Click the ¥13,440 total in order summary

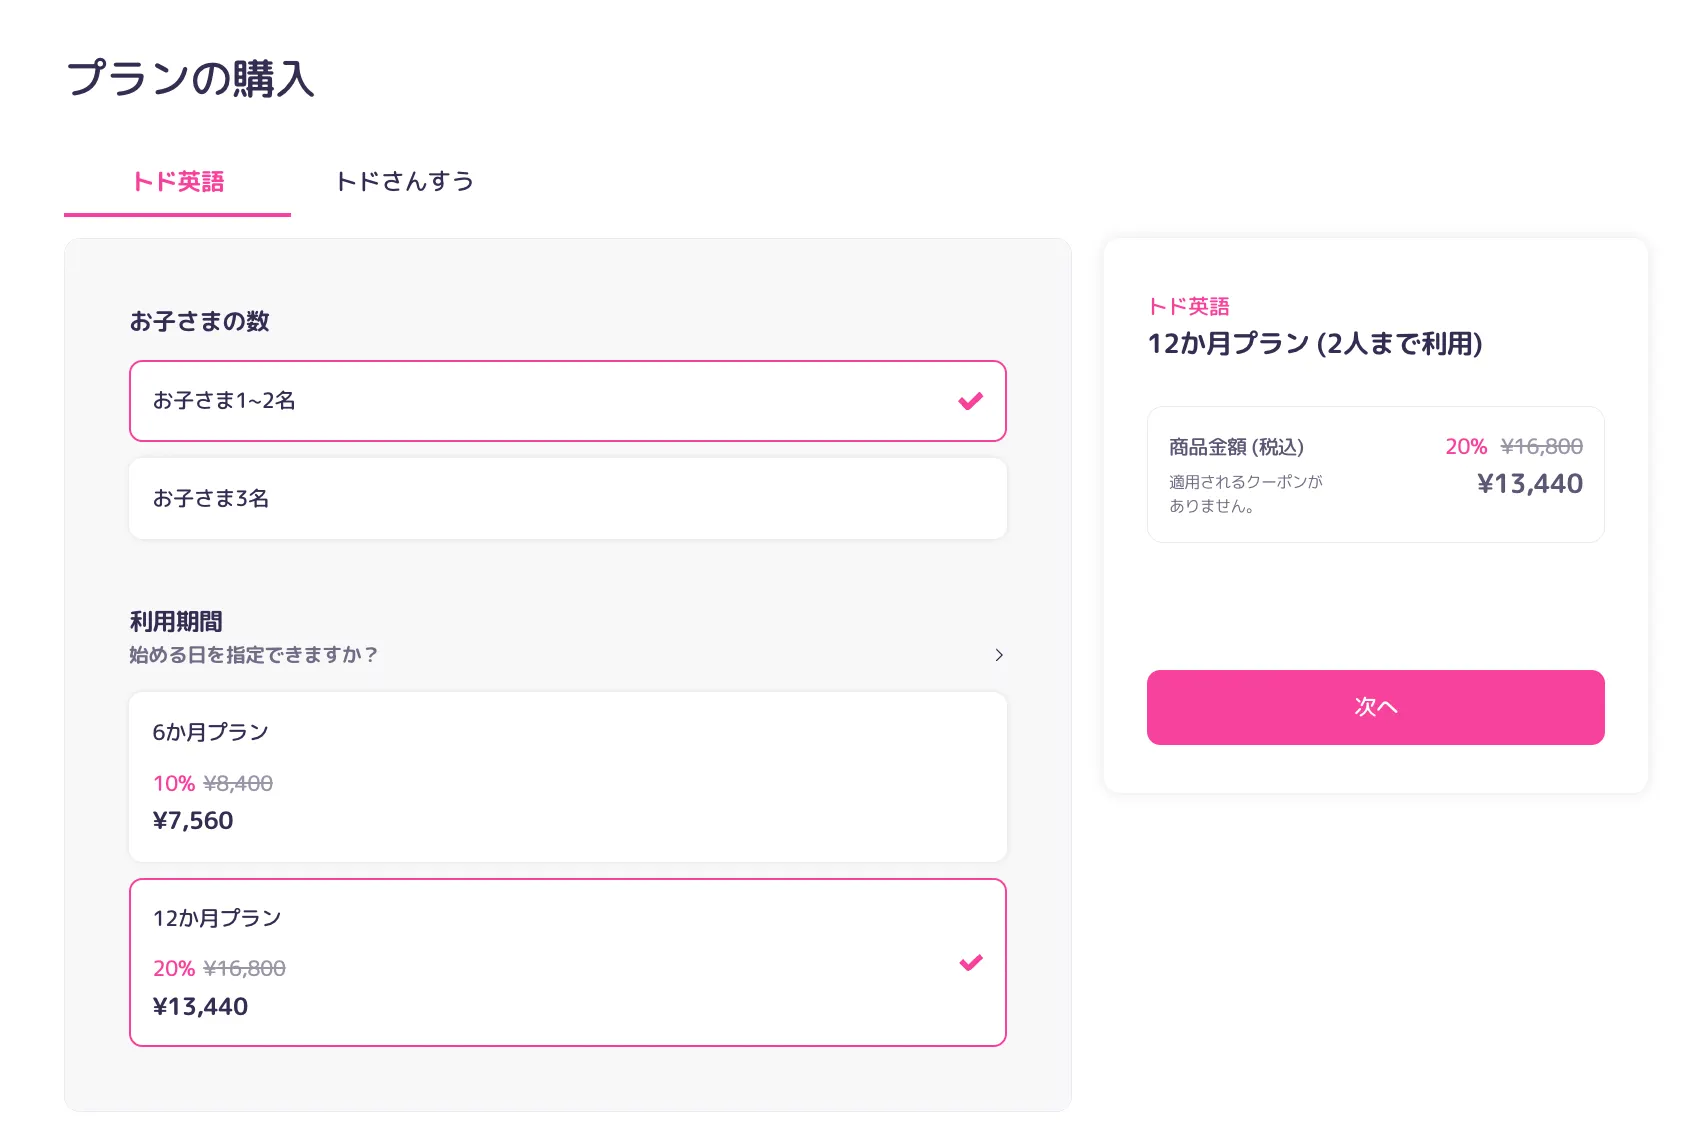point(1529,484)
